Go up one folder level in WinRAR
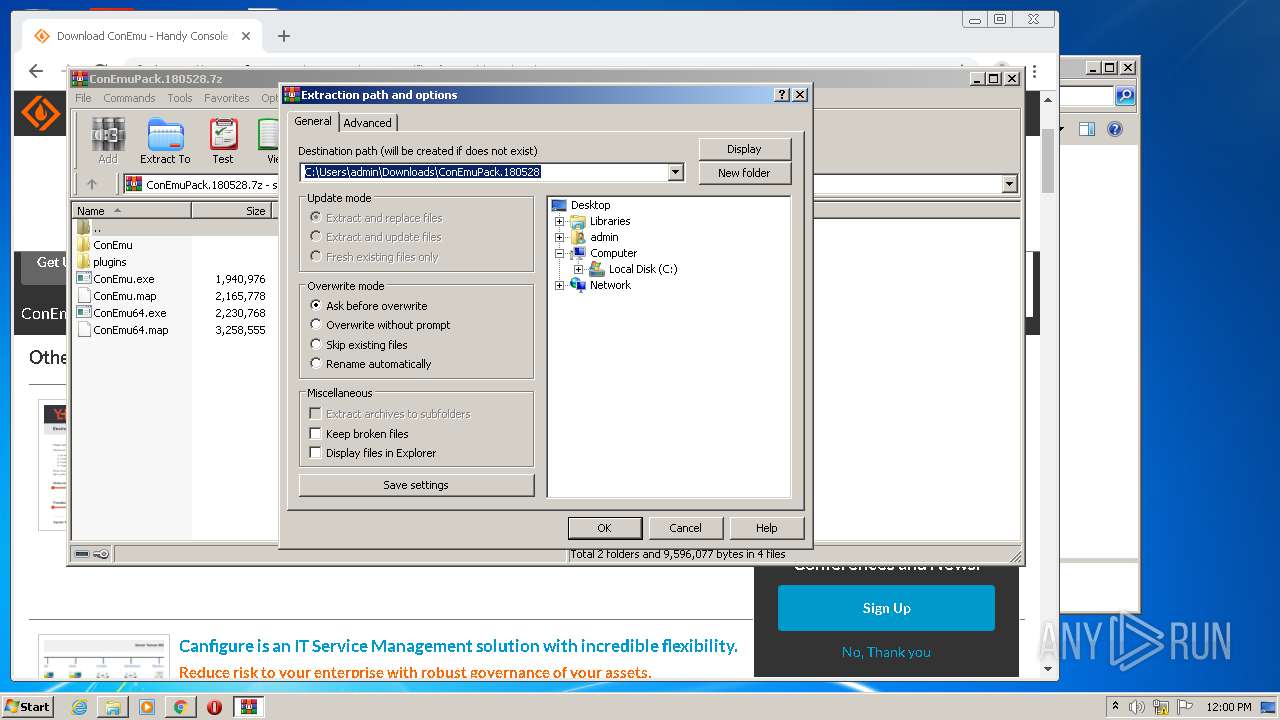The width and height of the screenshot is (1280, 720). (92, 184)
